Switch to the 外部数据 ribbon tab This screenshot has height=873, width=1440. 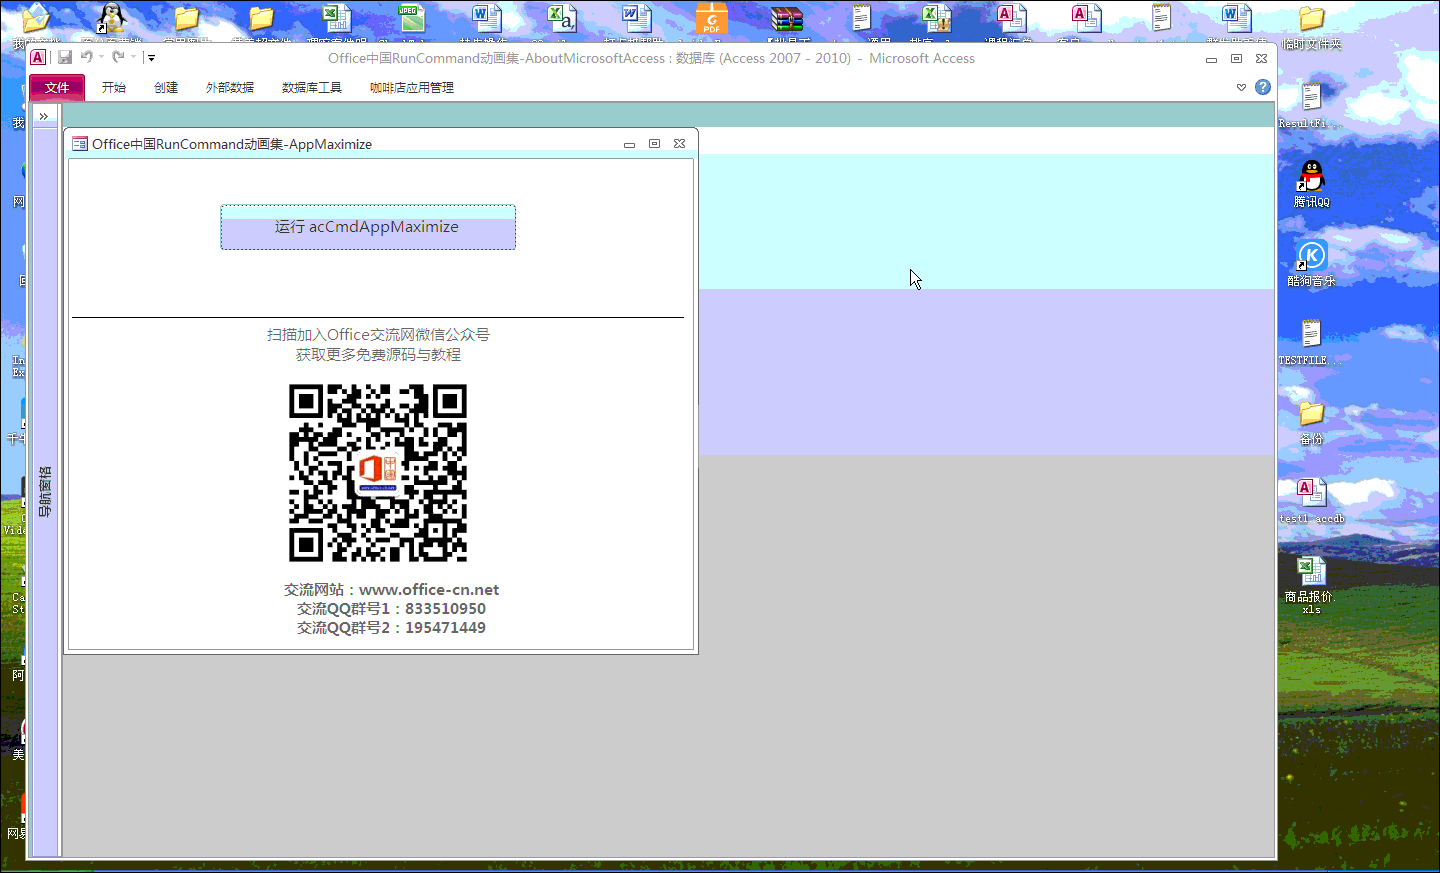[x=230, y=88]
